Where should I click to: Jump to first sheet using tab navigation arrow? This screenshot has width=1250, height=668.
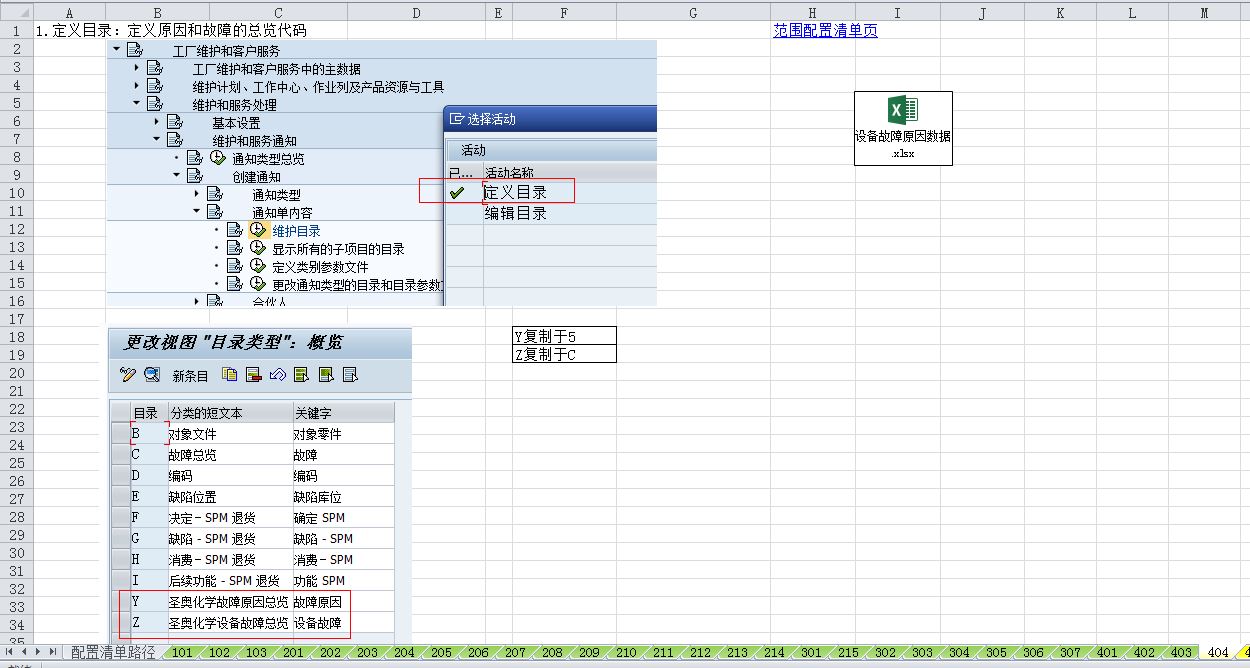tap(8, 653)
